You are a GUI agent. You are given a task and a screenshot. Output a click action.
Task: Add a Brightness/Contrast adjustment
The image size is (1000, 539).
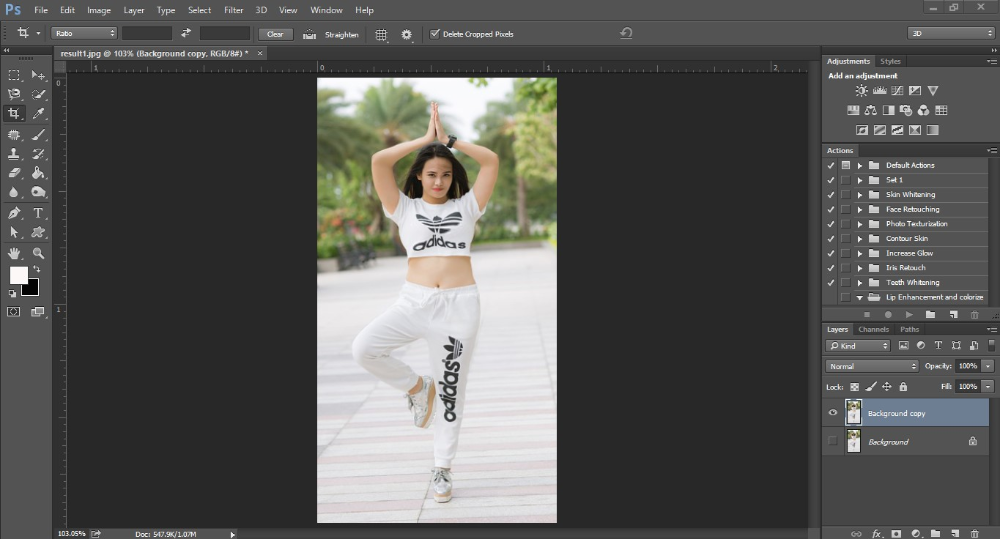(x=862, y=91)
